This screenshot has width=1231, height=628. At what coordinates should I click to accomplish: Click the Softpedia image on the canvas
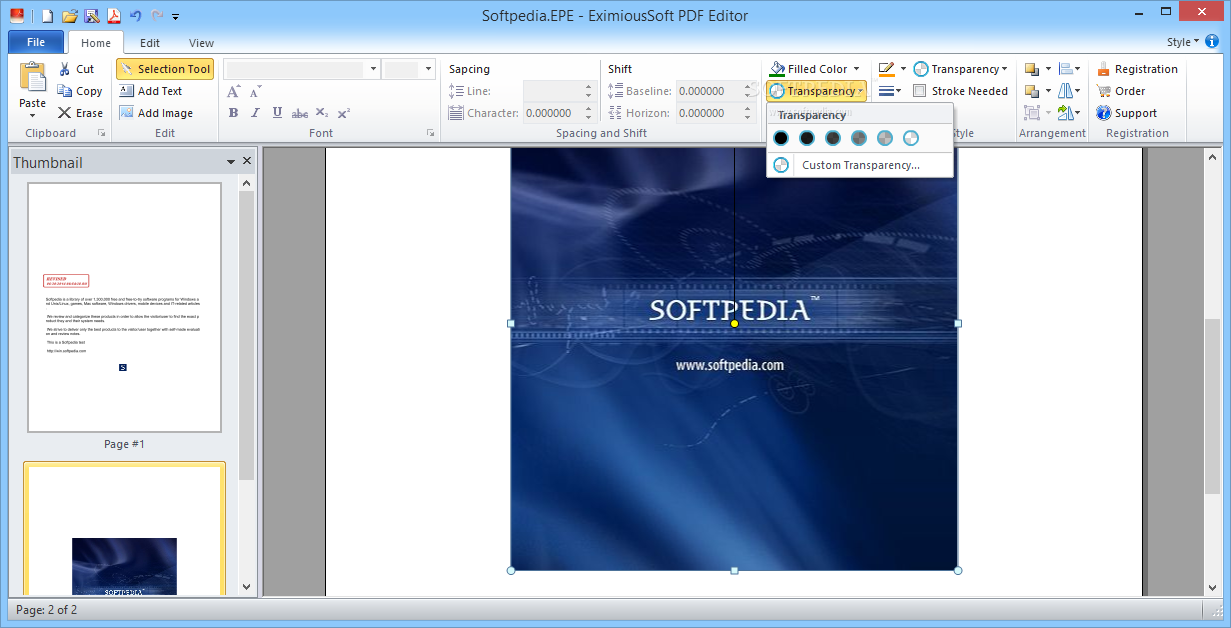coord(734,360)
